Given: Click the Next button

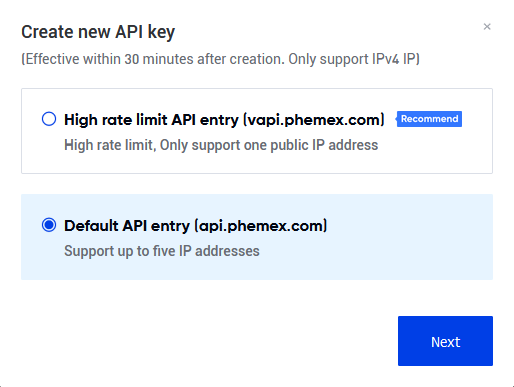Looking at the screenshot, I should coord(445,341).
